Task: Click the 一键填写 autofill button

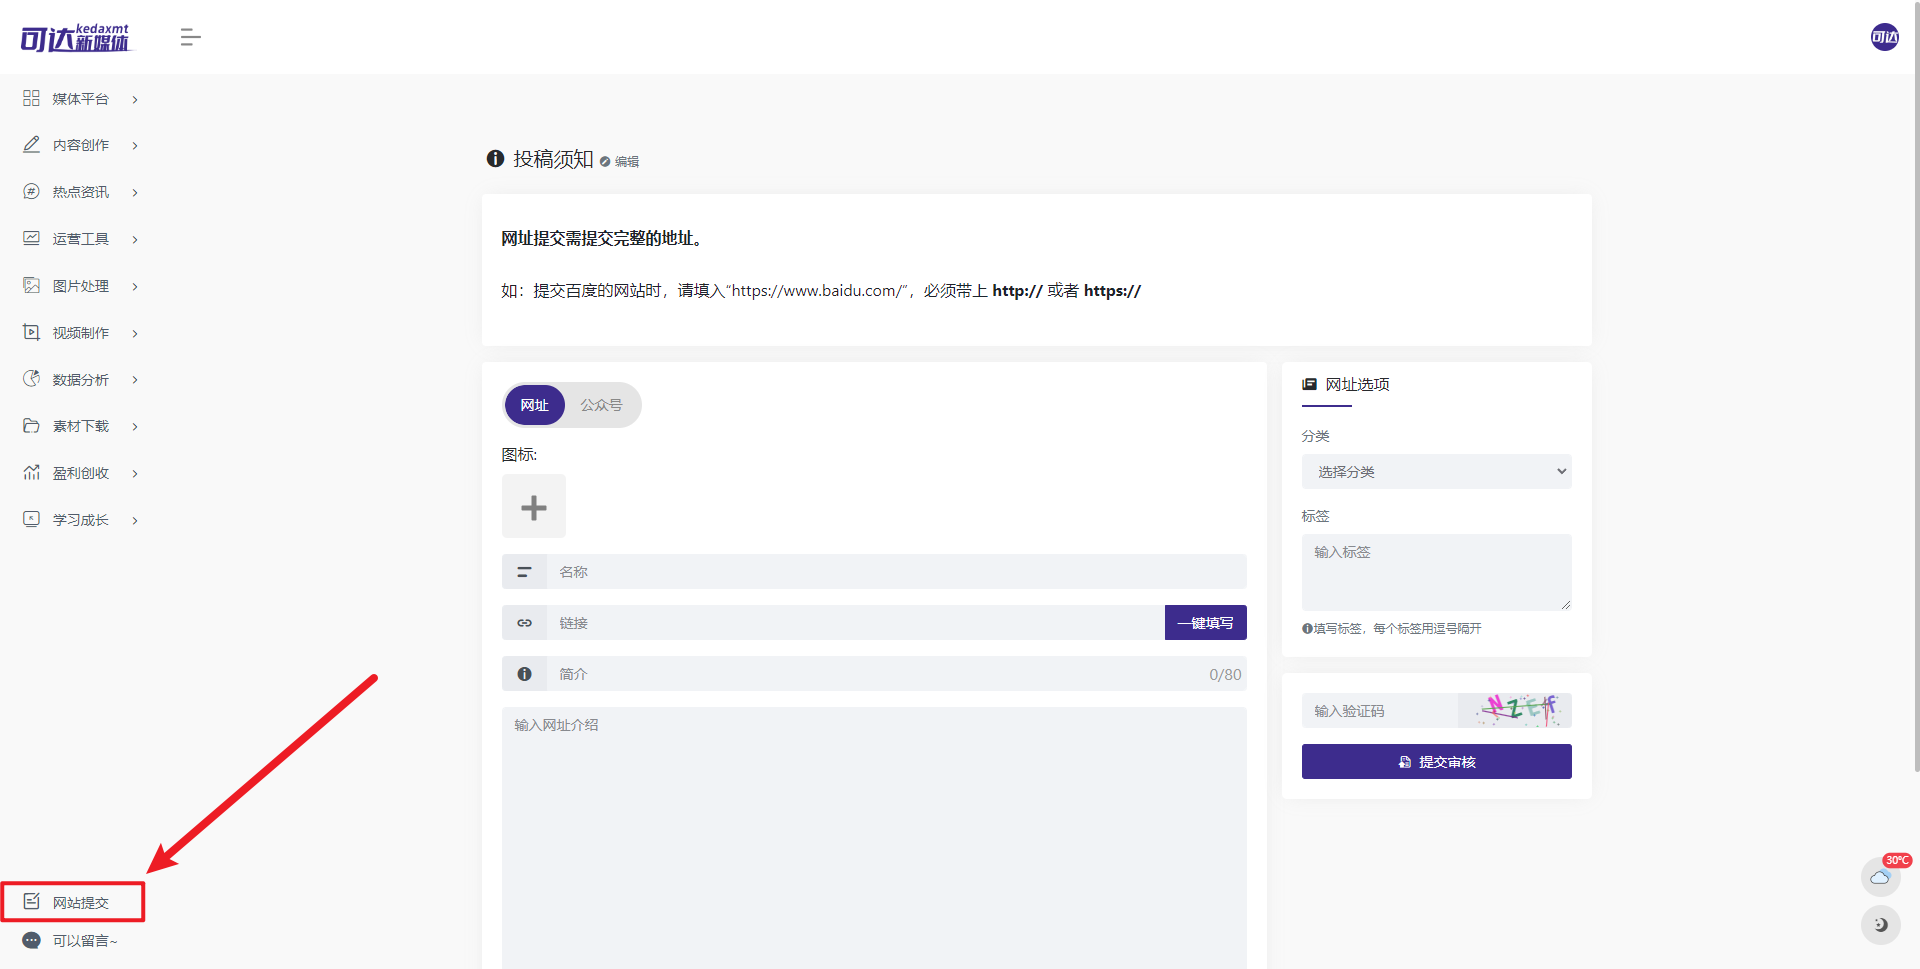Action: click(x=1205, y=622)
